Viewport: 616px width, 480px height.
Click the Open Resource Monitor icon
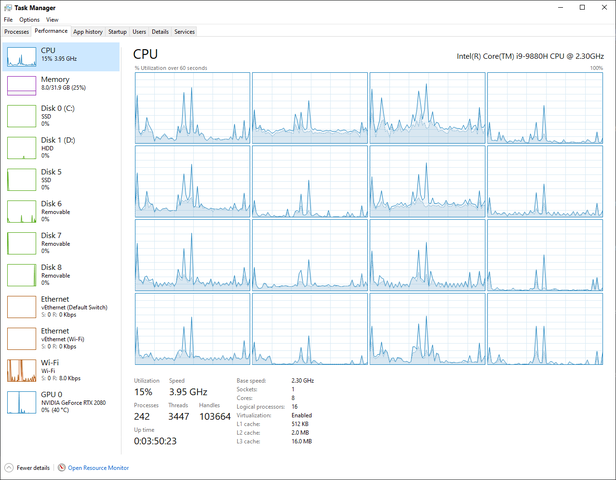tap(61, 467)
